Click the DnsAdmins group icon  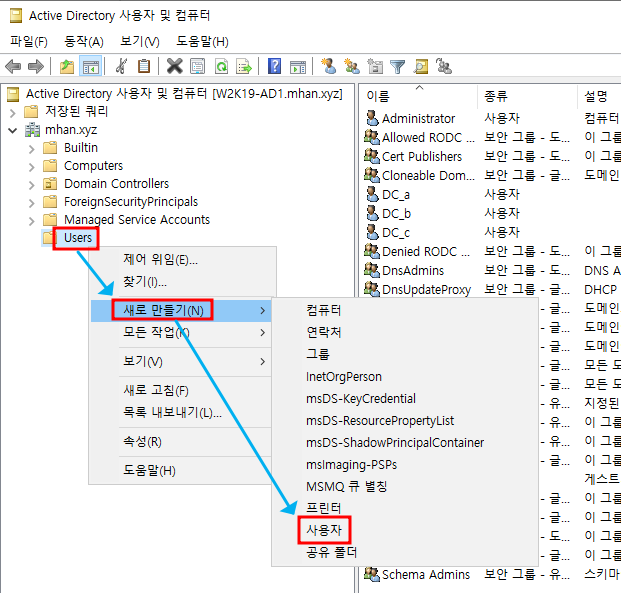point(371,270)
